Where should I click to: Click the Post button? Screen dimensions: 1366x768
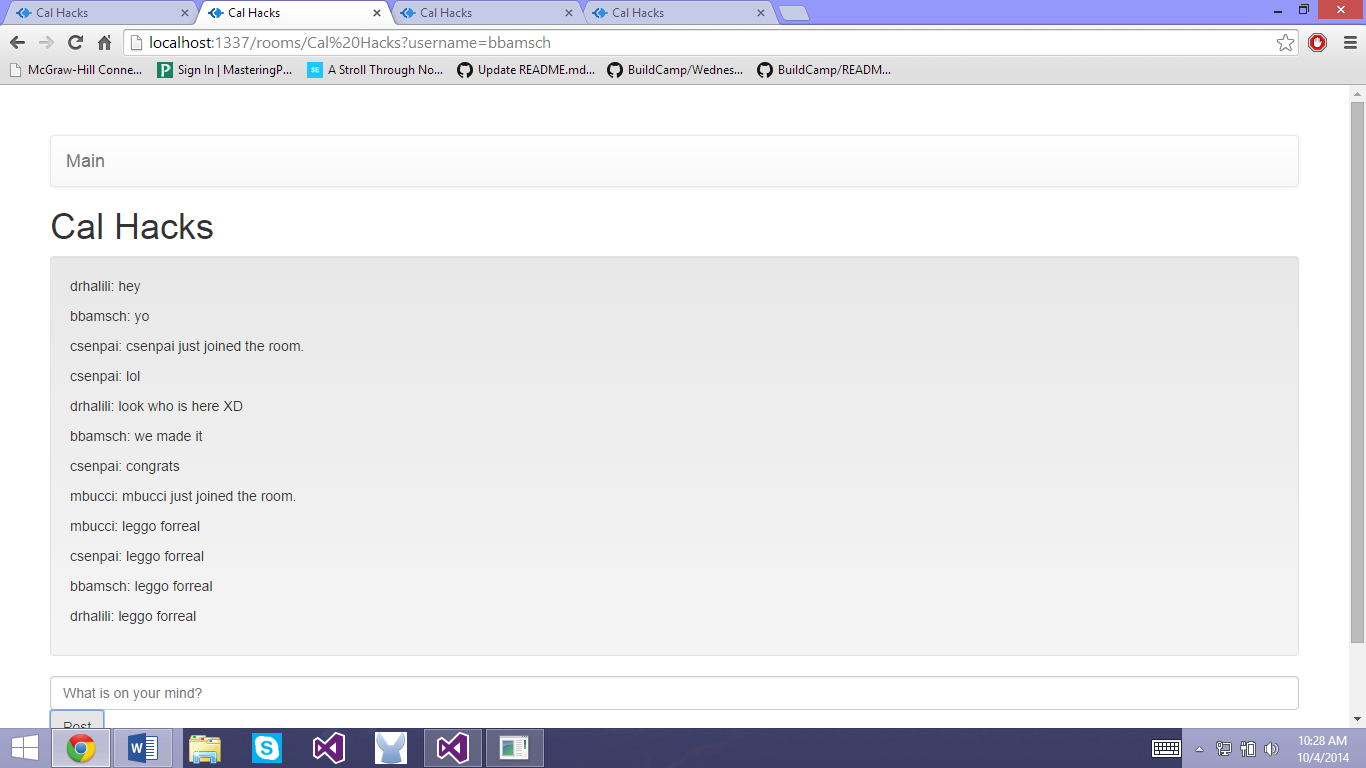point(77,719)
